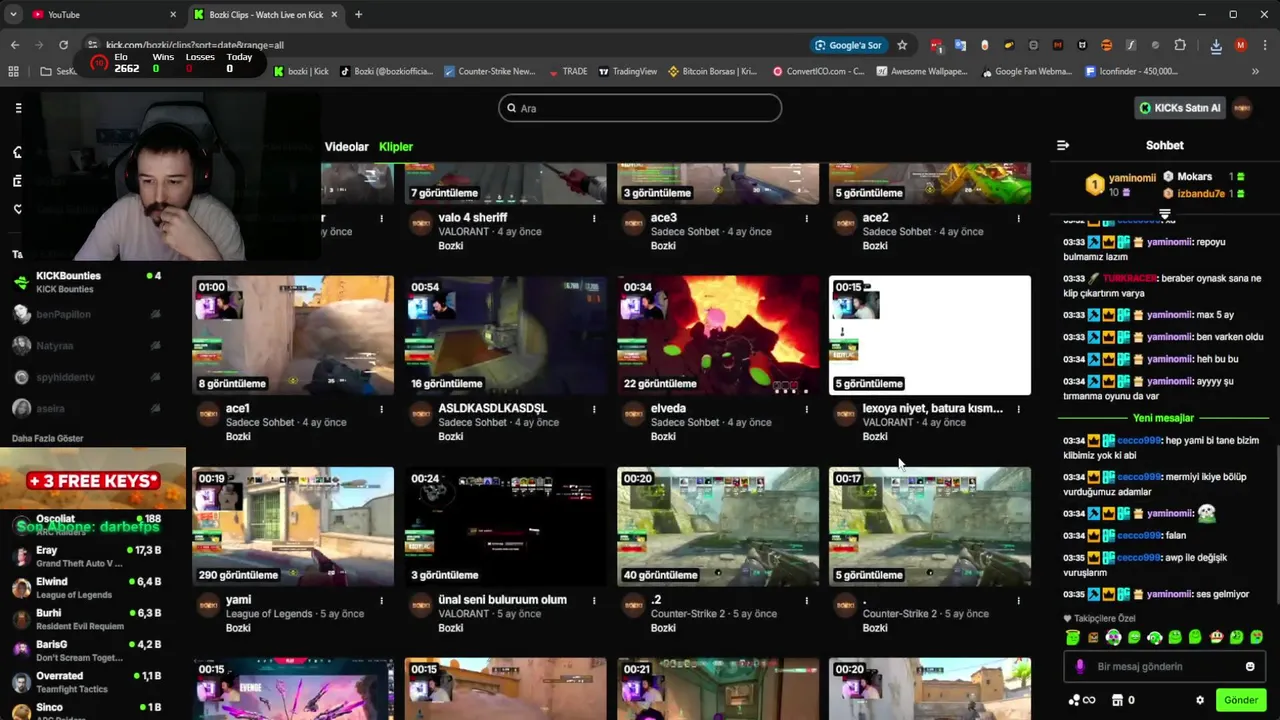
Task: Click KICKs Satın Al button
Action: point(1181,108)
